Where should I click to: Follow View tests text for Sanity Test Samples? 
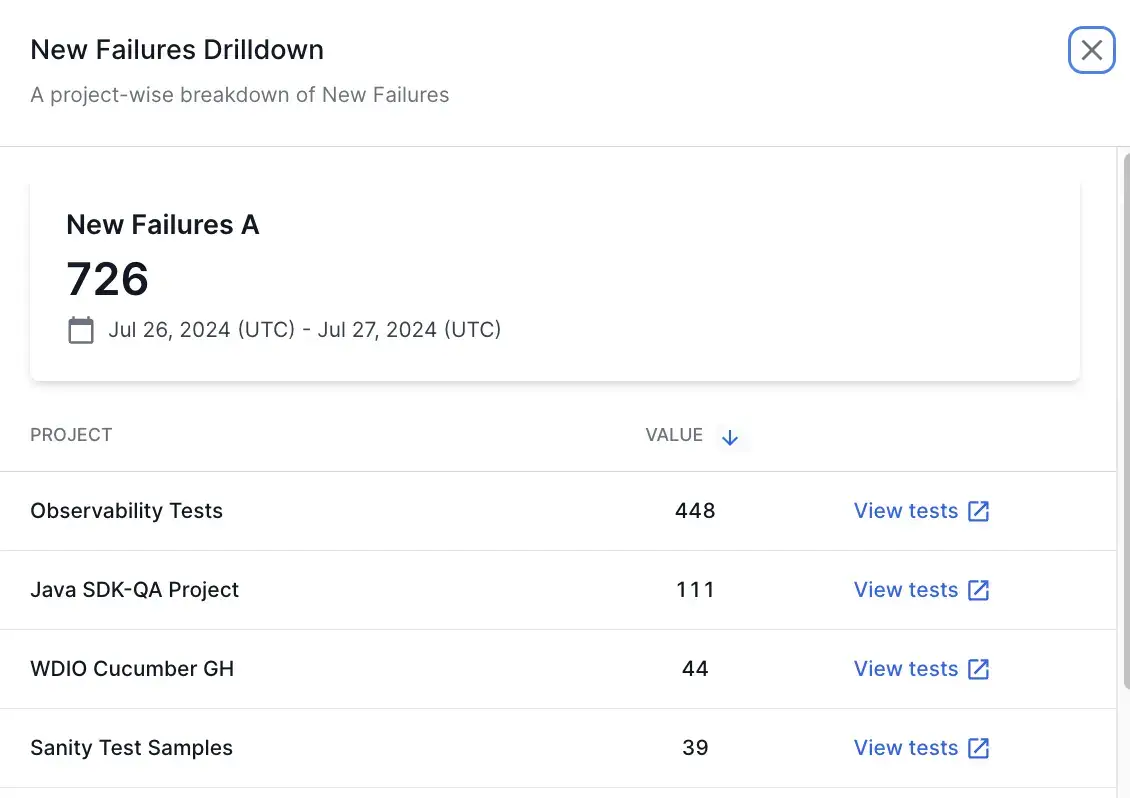click(x=905, y=748)
